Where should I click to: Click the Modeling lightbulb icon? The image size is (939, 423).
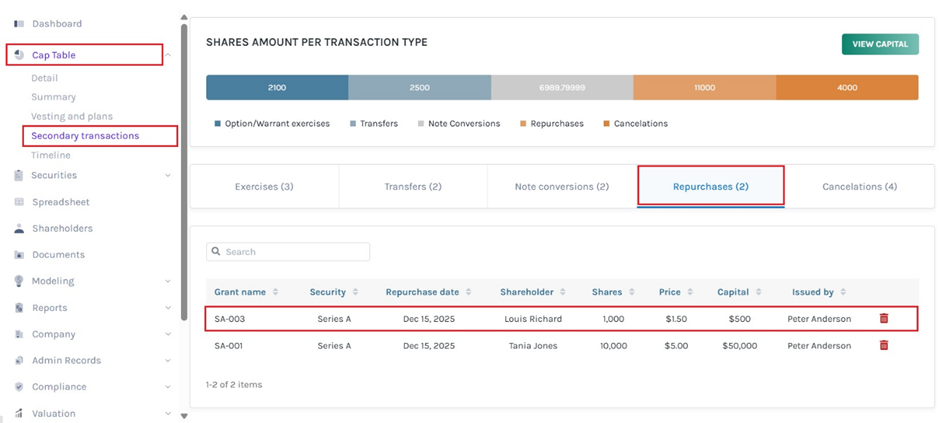coord(19,281)
